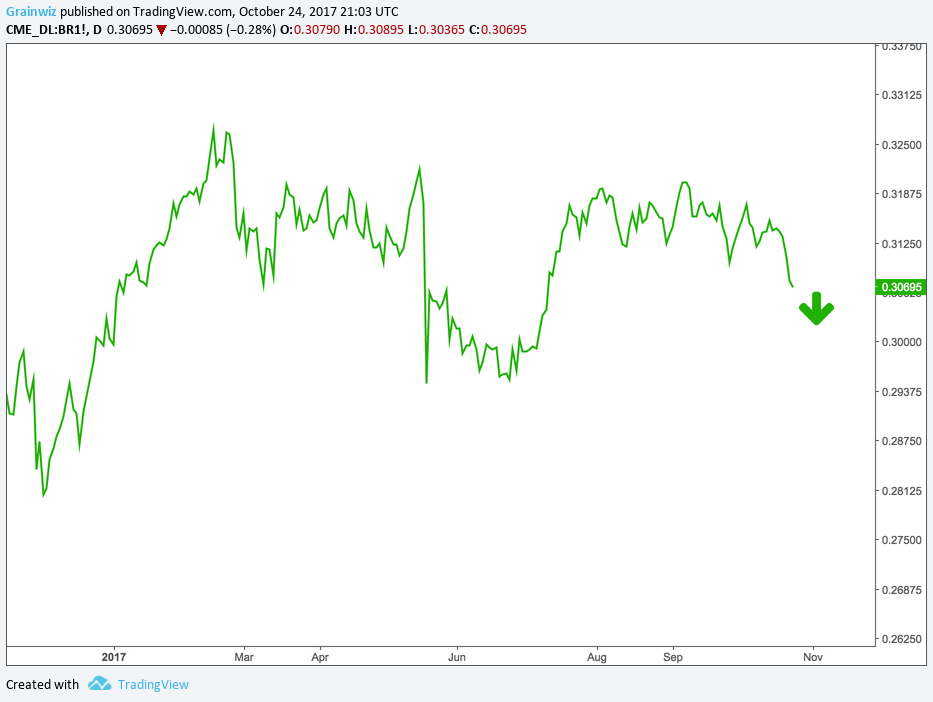Open the Grainwiz author link
Image resolution: width=933 pixels, height=702 pixels.
click(29, 12)
